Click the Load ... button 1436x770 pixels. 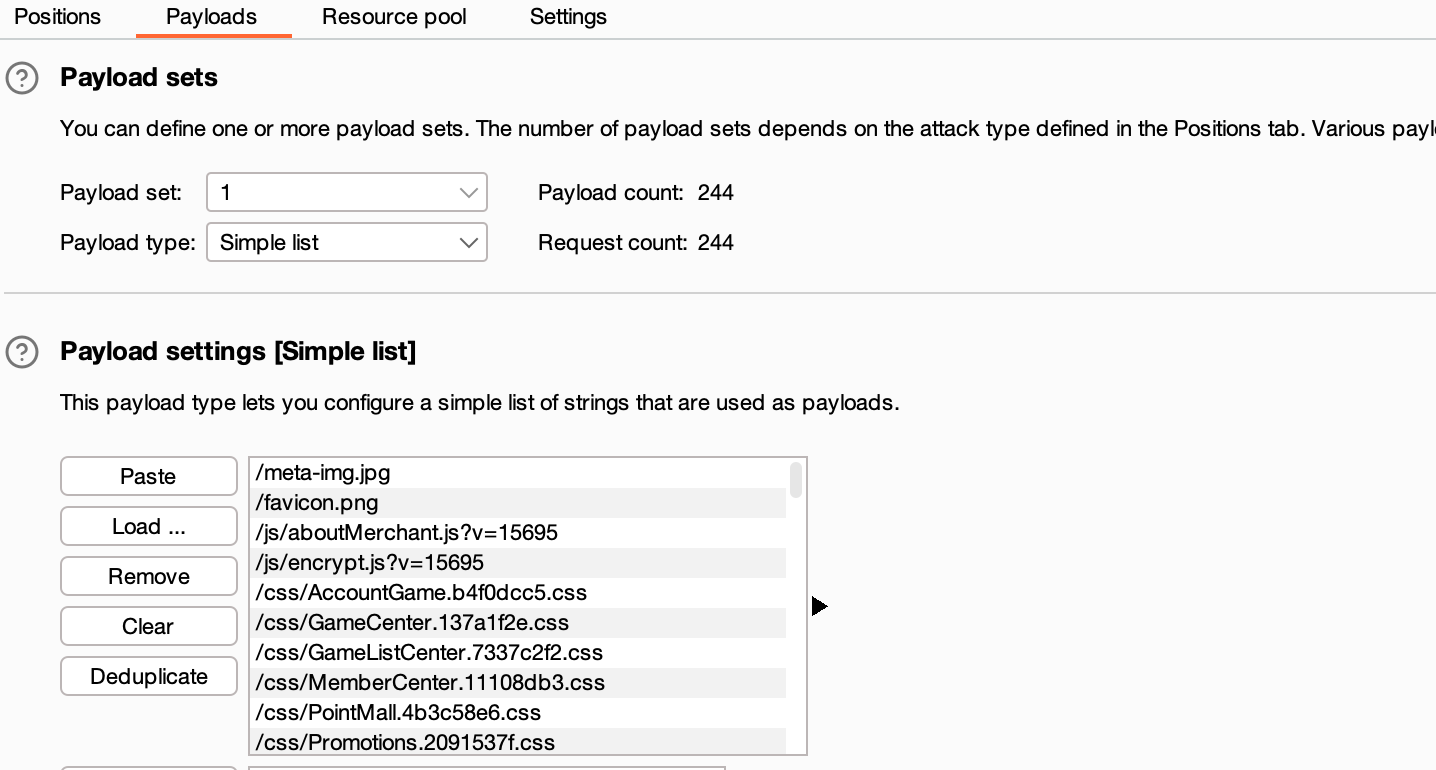(148, 527)
